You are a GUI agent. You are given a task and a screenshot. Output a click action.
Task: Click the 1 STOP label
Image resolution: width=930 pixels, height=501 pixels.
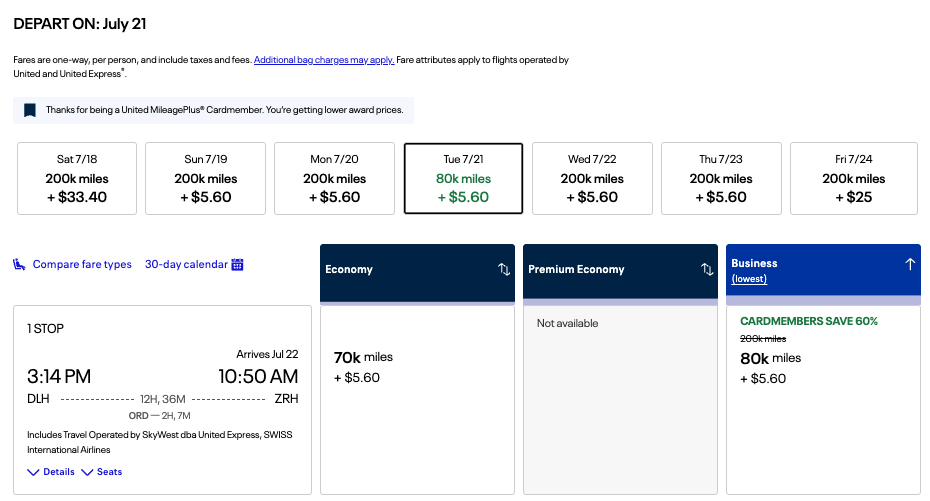point(45,328)
